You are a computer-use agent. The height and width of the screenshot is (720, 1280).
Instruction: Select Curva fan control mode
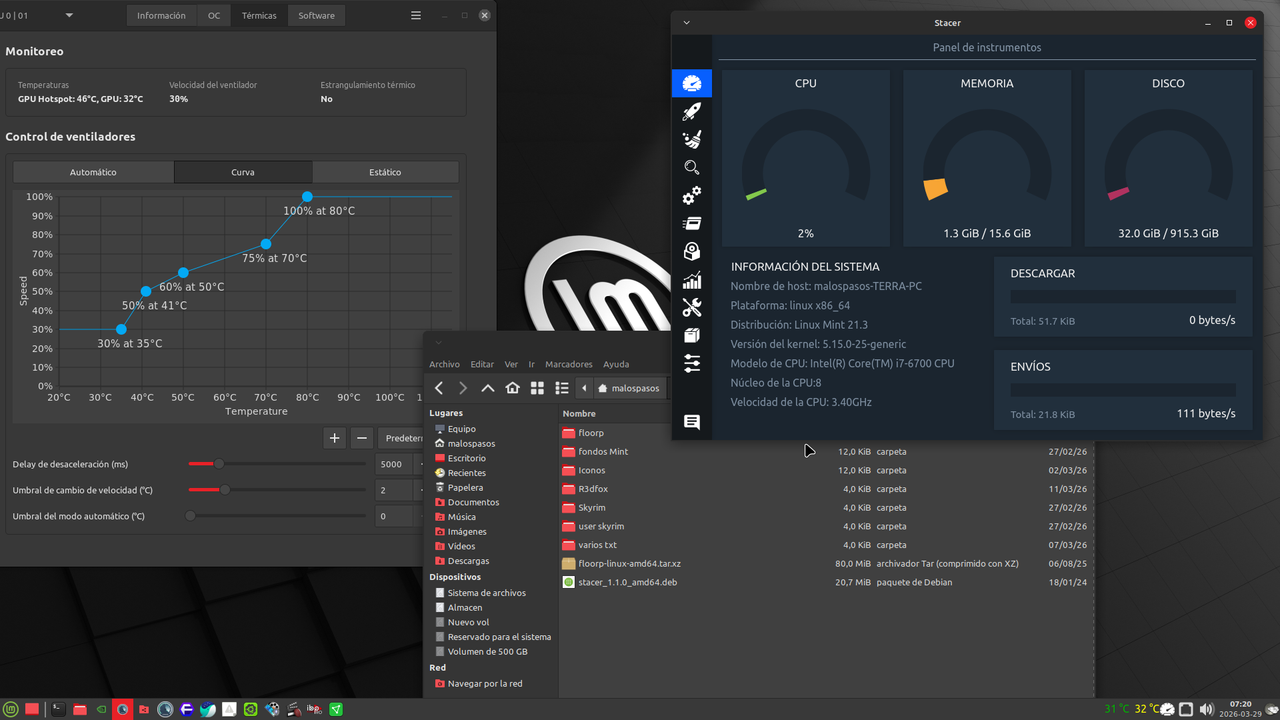(x=243, y=172)
